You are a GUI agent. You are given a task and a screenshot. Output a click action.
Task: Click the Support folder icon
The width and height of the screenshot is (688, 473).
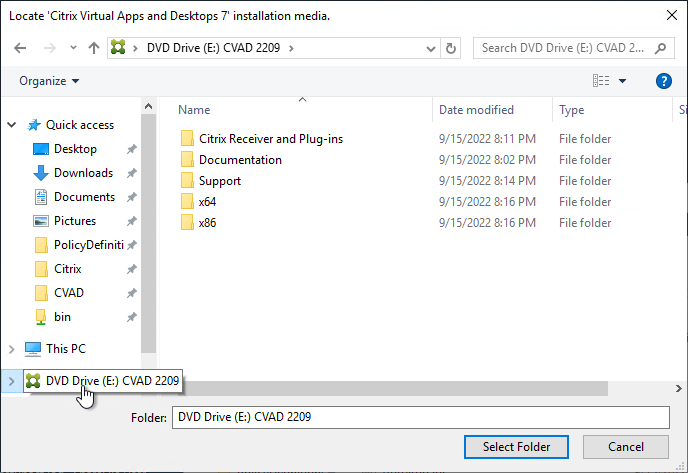187,180
